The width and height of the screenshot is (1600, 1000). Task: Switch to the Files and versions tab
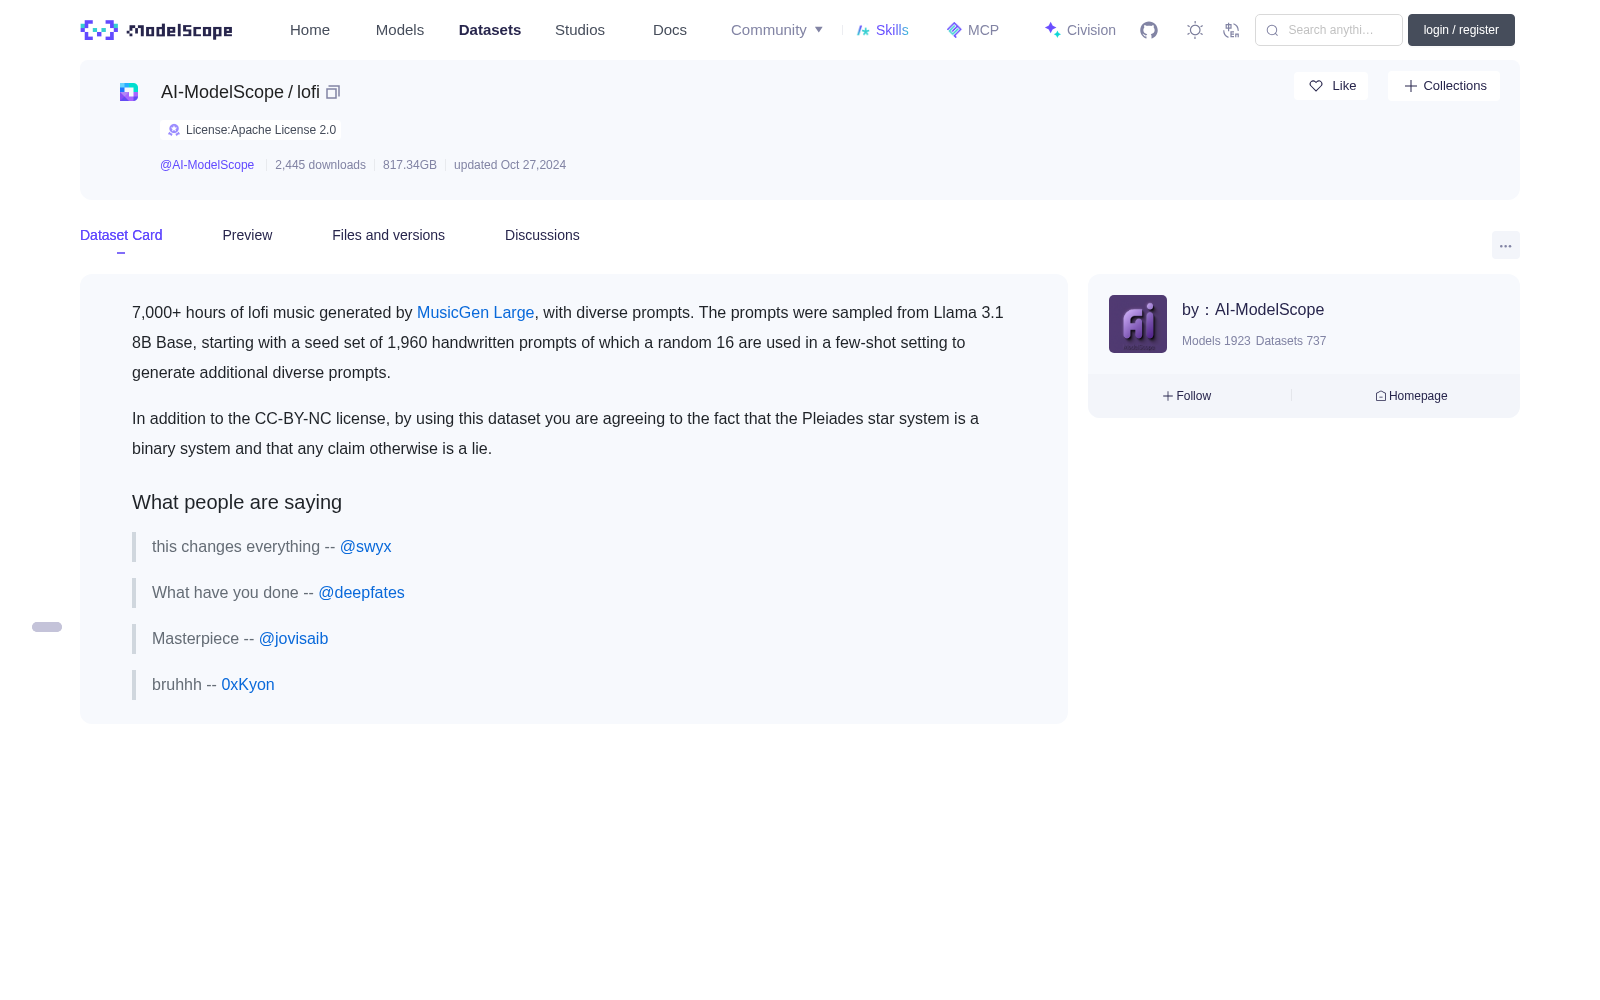[x=388, y=235]
